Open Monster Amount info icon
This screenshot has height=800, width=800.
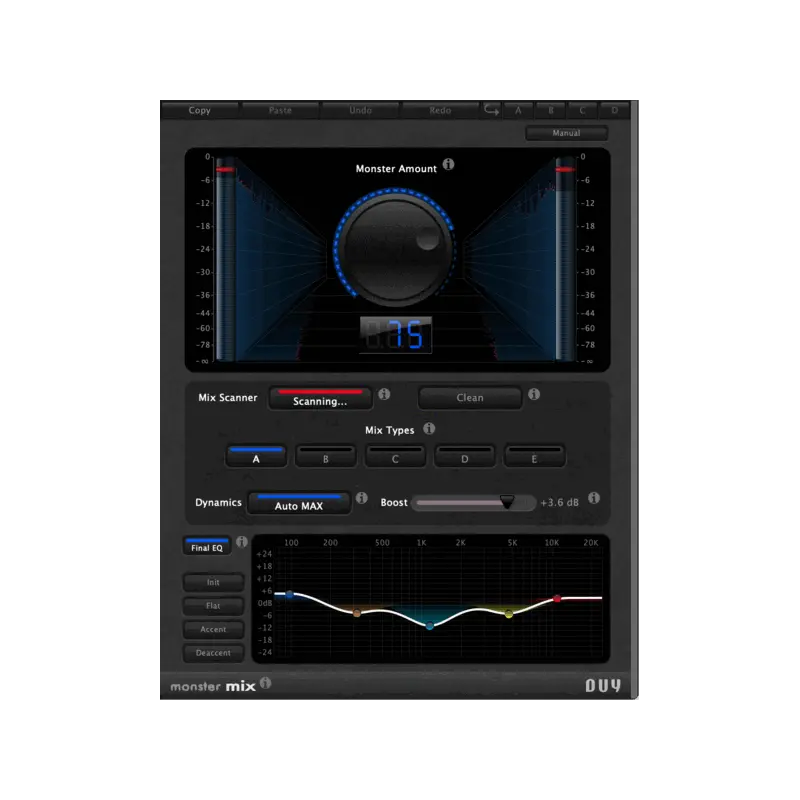(x=448, y=164)
